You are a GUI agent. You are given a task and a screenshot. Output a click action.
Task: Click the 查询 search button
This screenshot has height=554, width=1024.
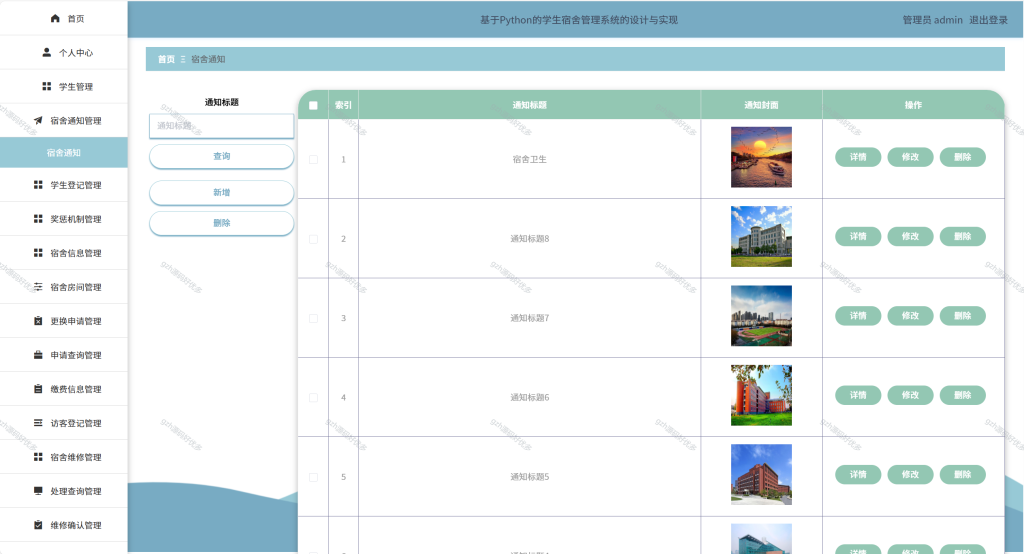[221, 156]
